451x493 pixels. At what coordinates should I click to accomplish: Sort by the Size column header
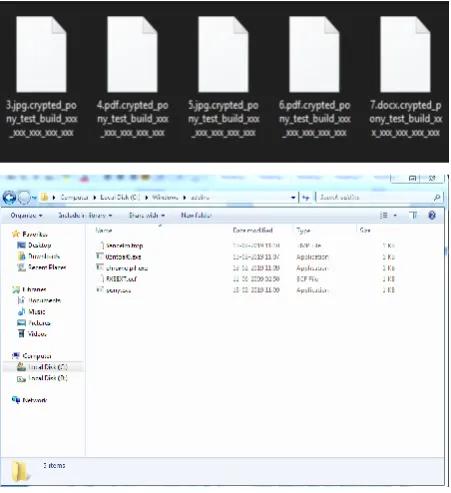pos(365,230)
